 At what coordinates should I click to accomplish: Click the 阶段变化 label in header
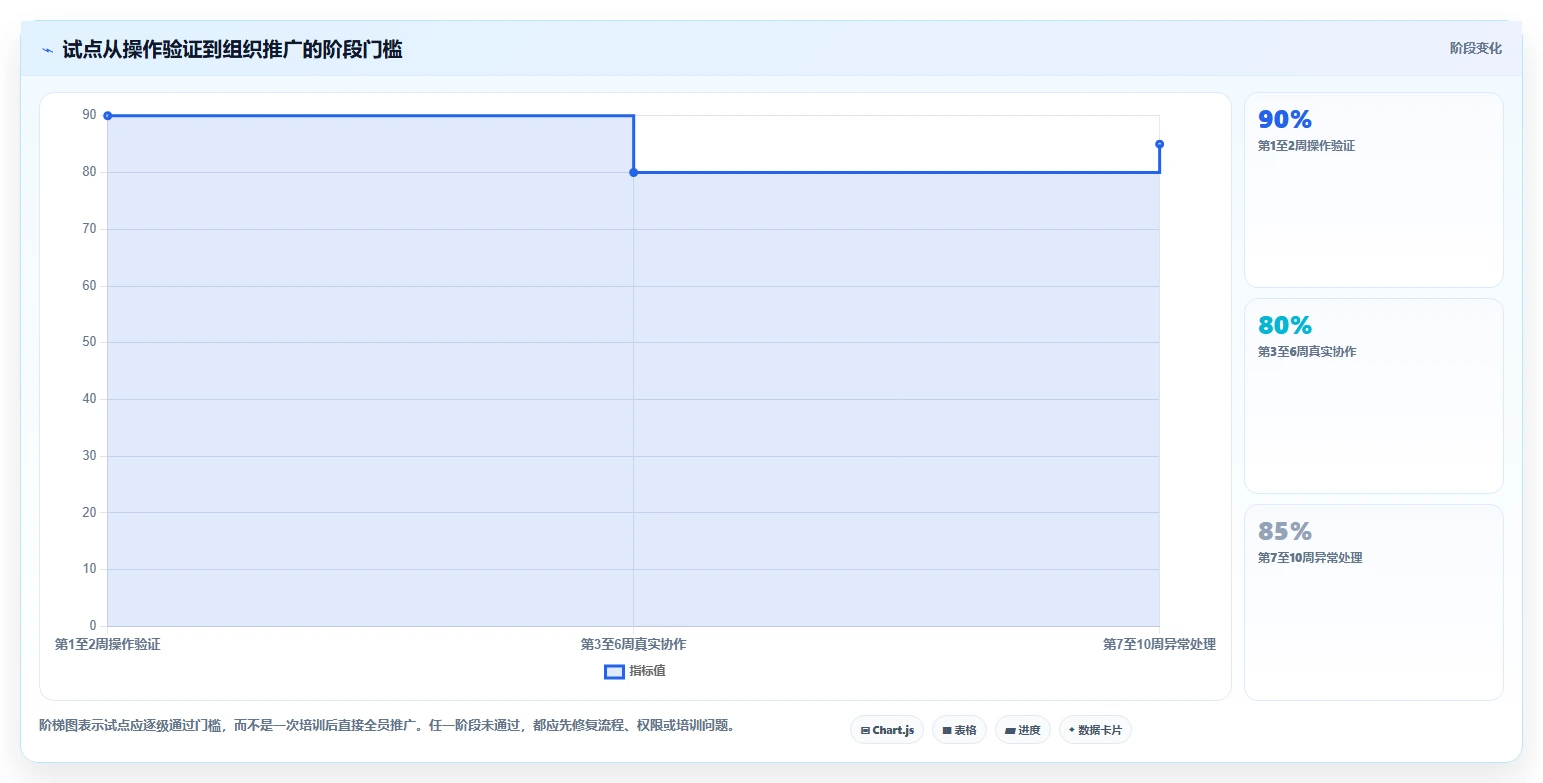(x=1475, y=48)
